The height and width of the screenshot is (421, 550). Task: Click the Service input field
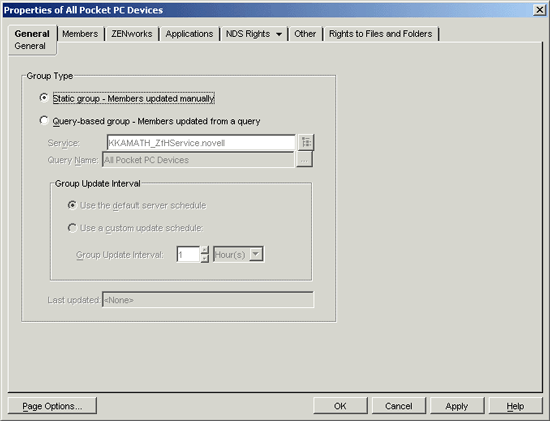tap(201, 143)
